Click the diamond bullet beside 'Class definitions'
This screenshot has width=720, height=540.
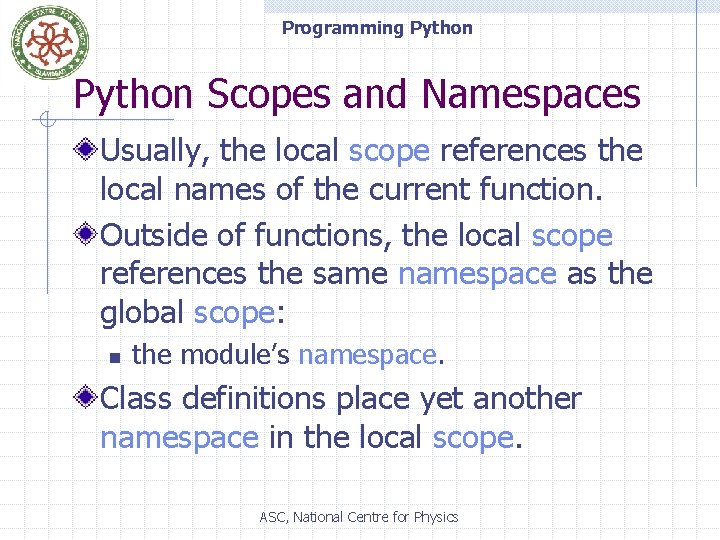[85, 397]
